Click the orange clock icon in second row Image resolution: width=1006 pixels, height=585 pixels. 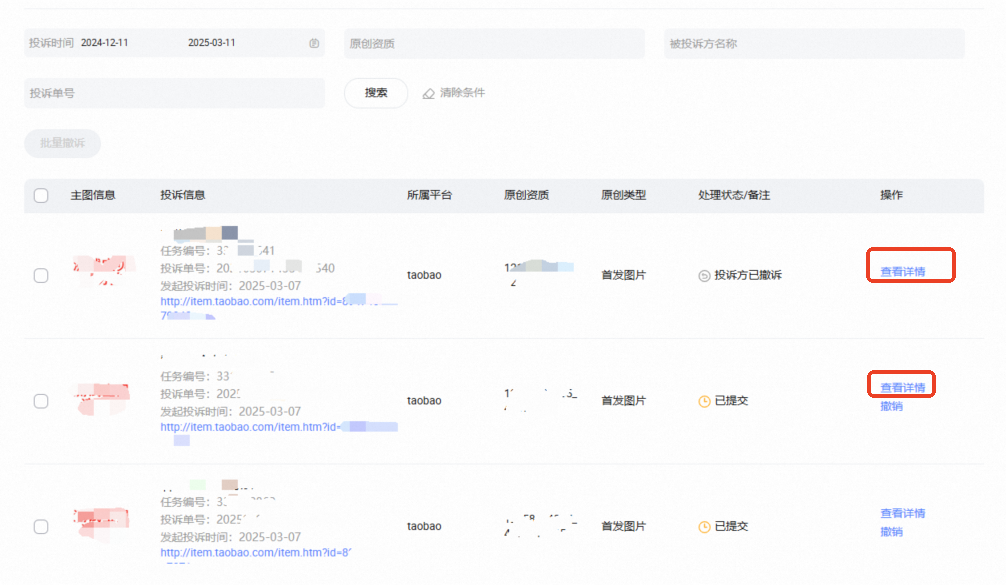click(704, 402)
